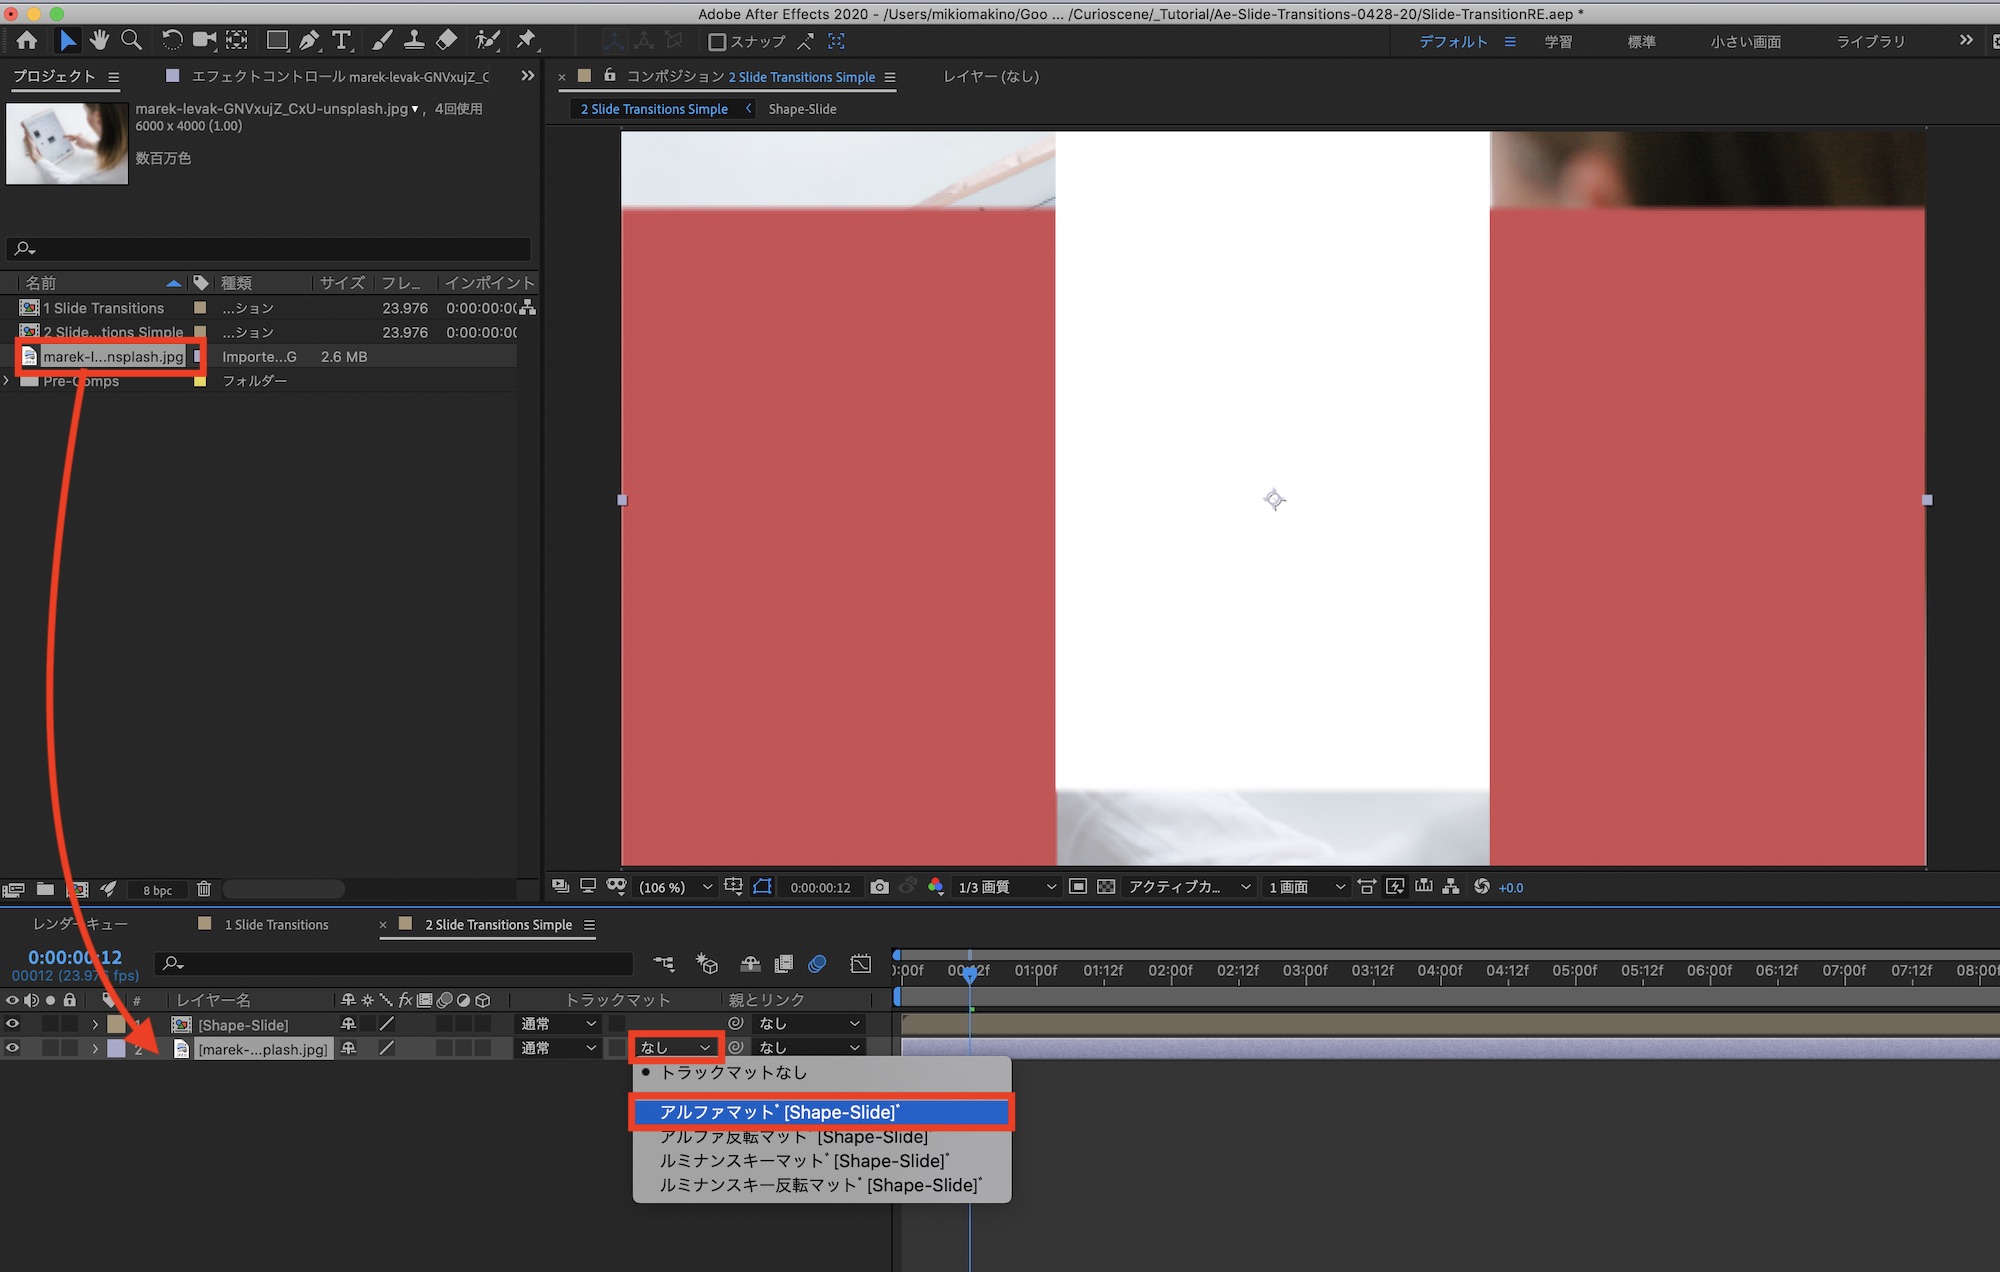Select the Hand tool in toolbar
This screenshot has height=1272, width=2000.
click(x=99, y=40)
